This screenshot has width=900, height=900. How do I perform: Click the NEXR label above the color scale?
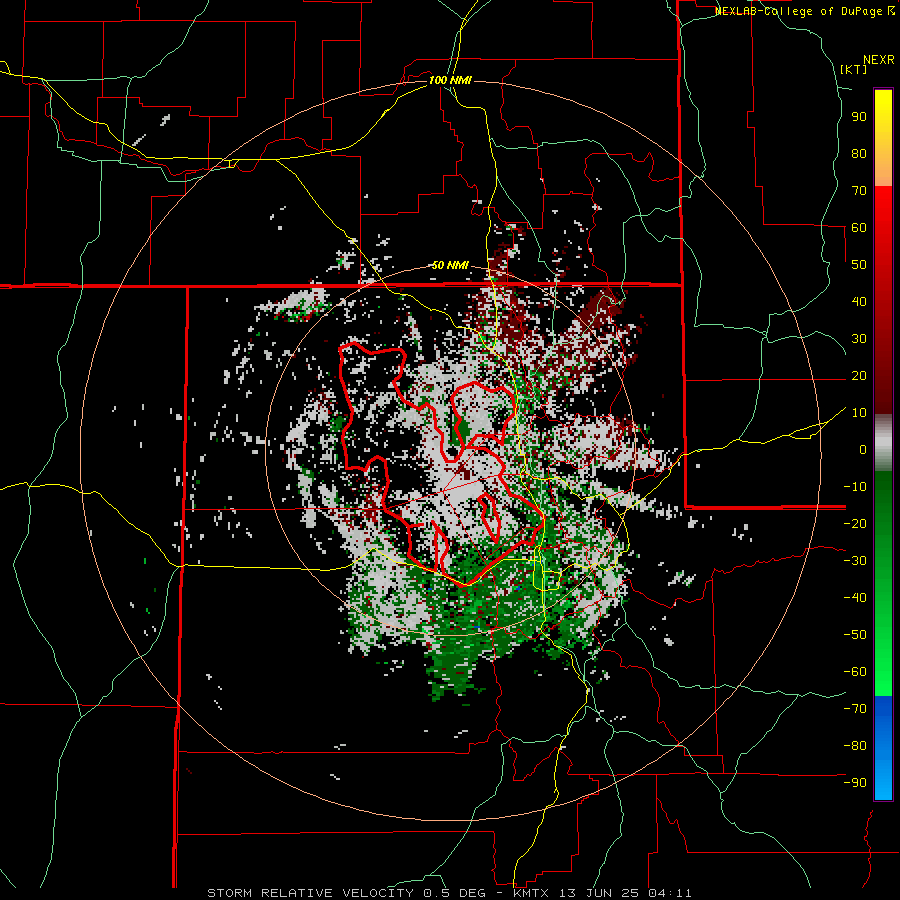(x=879, y=60)
